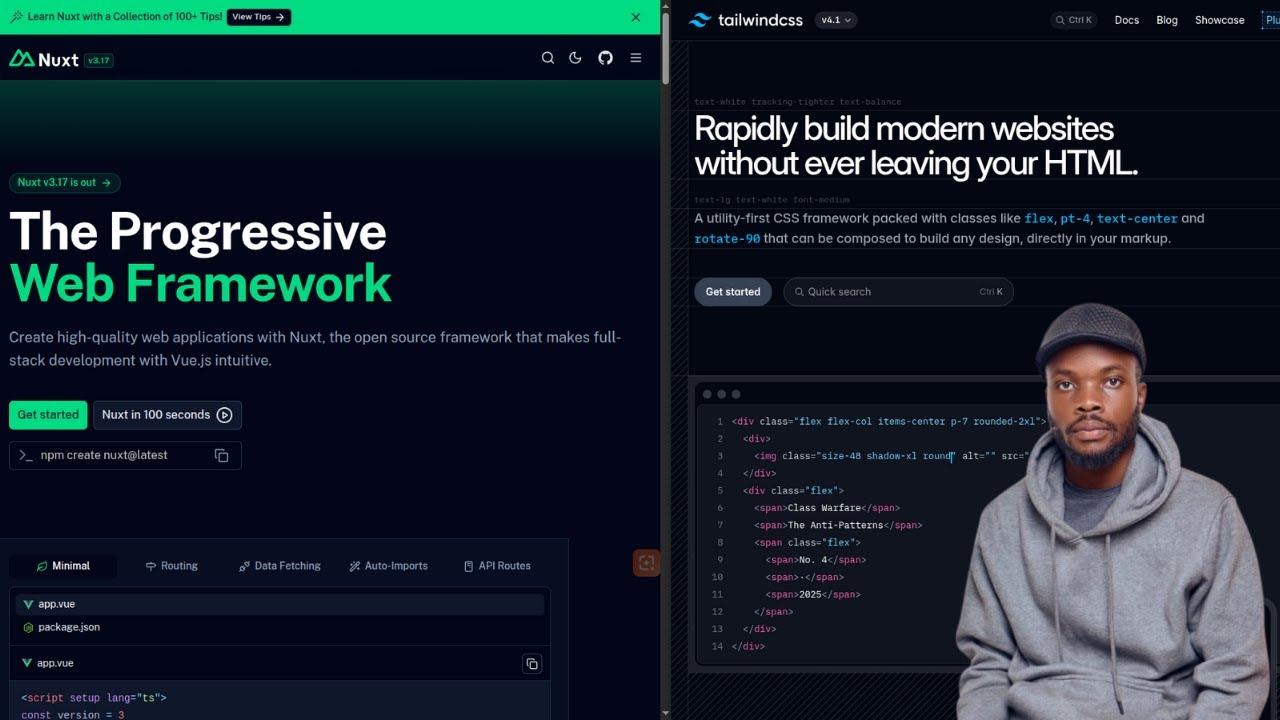Viewport: 1280px width, 720px height.
Task: Click the 'text-center' class keyword
Action: pyautogui.click(x=1137, y=218)
